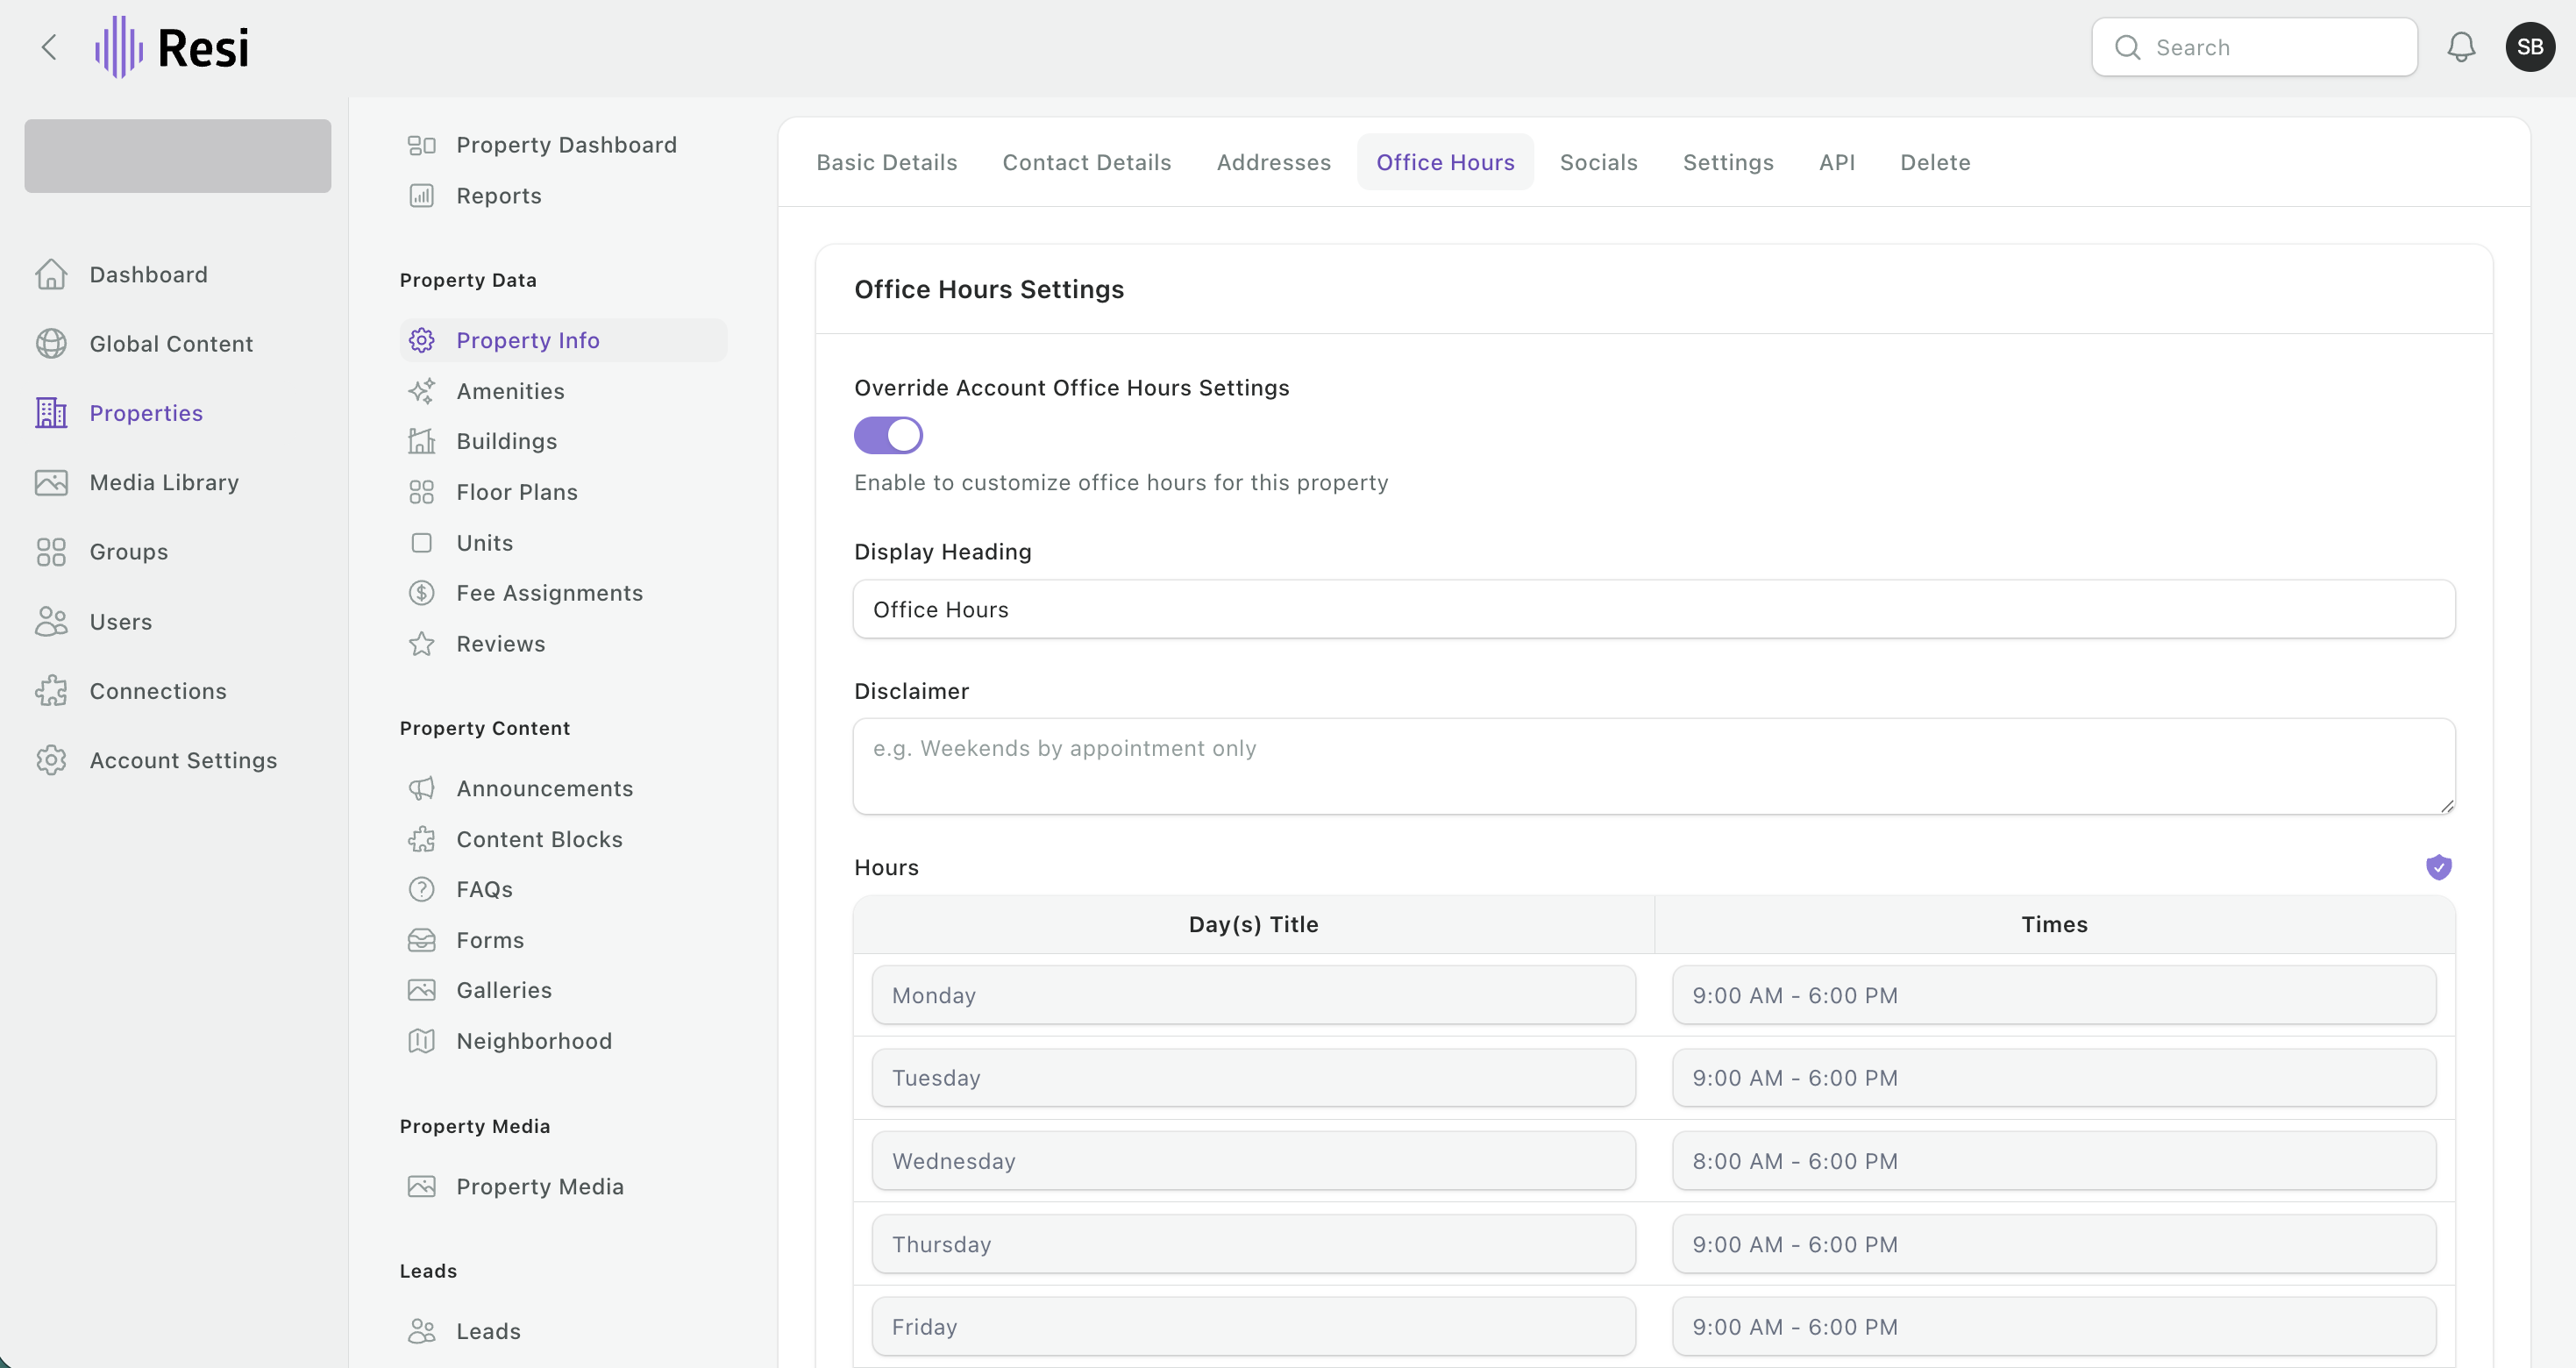Open the notifications bell
Image resolution: width=2576 pixels, height=1368 pixels.
pyautogui.click(x=2461, y=47)
